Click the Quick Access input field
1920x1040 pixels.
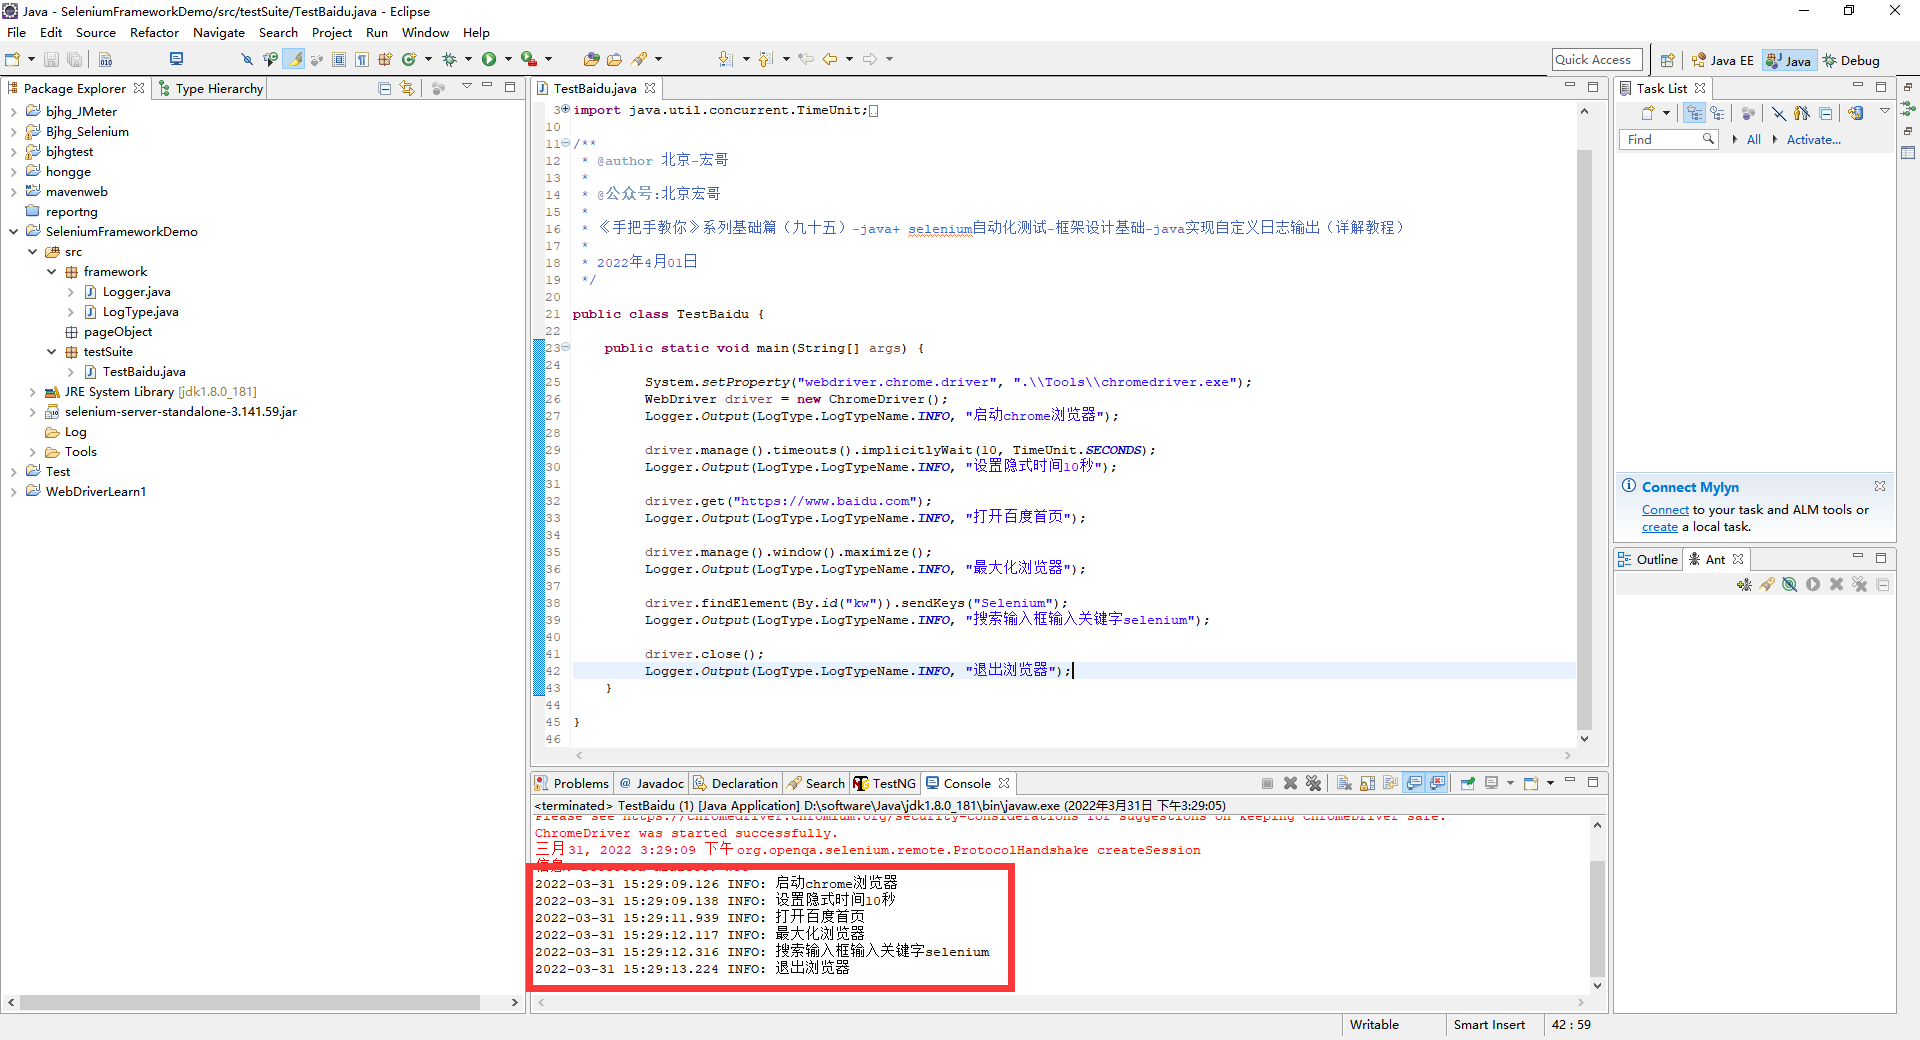(1597, 60)
